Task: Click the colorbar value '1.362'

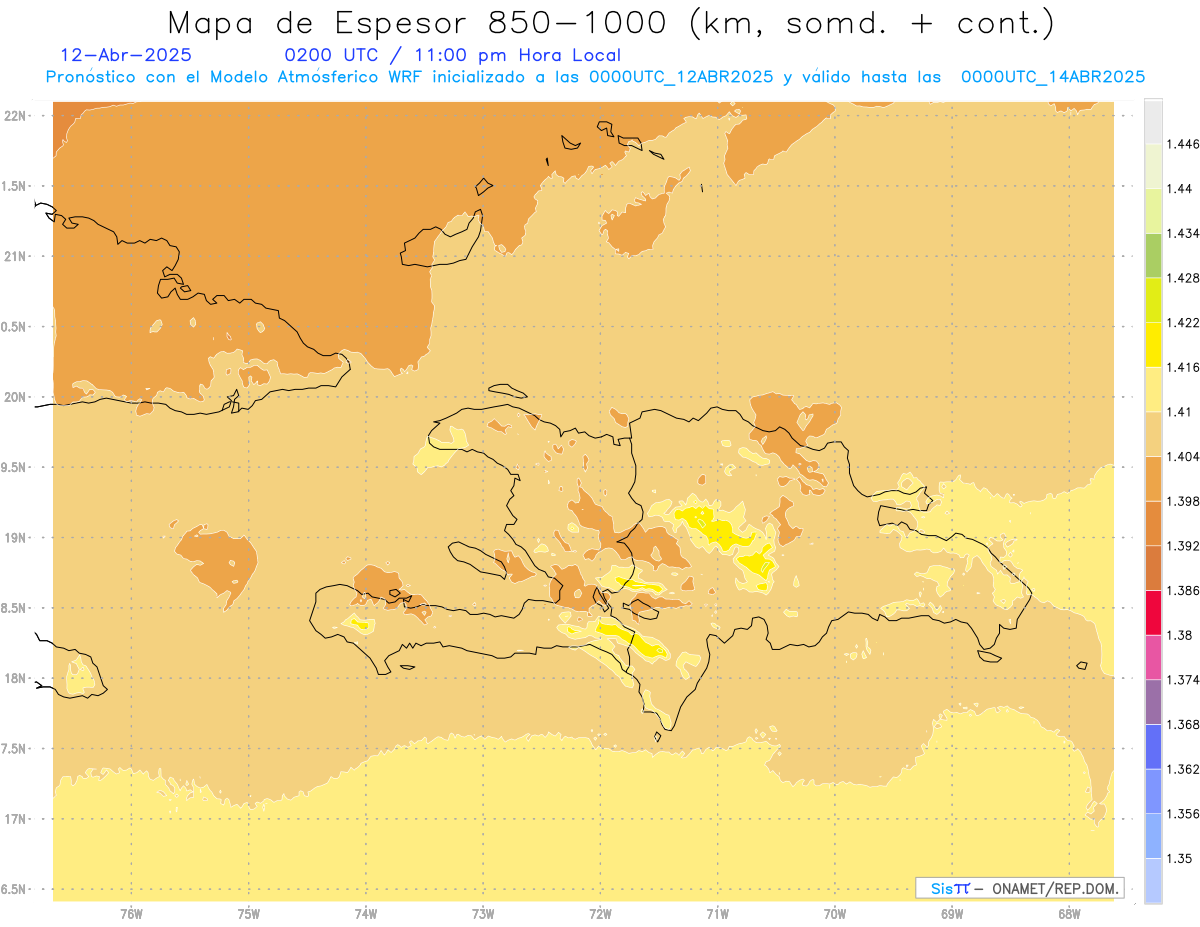Action: 1183,769
